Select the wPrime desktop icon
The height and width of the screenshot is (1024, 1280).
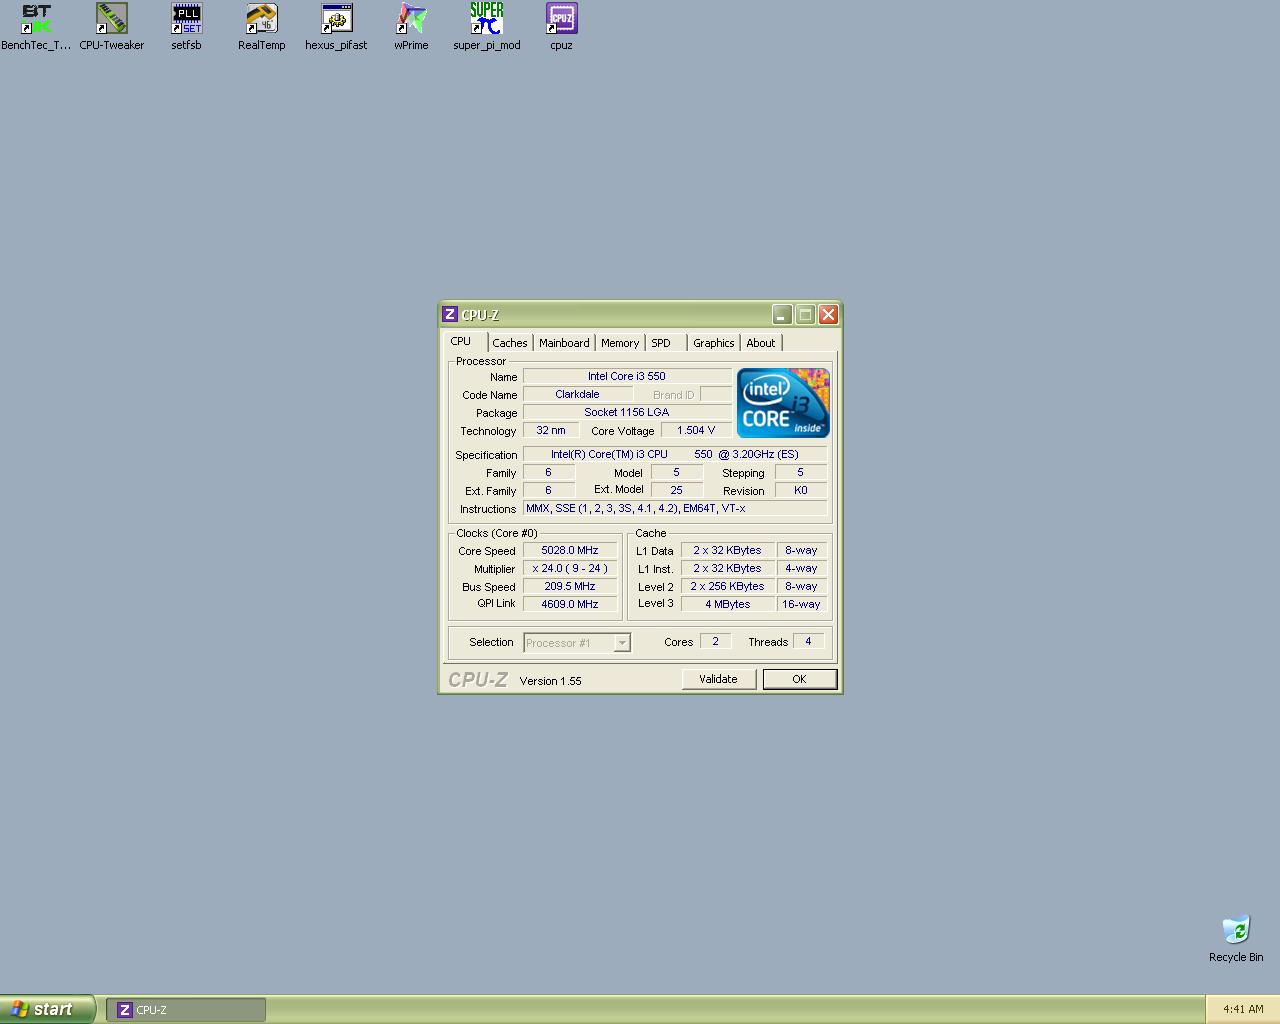(411, 19)
